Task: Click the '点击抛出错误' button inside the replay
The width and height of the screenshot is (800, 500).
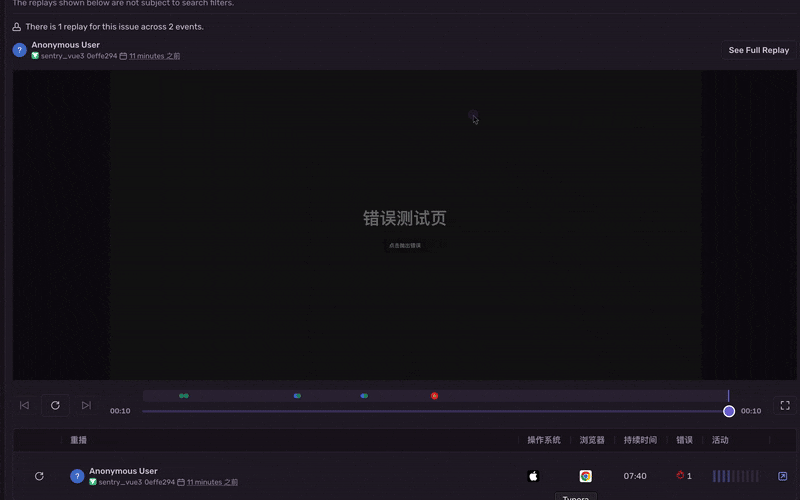Action: [x=405, y=245]
